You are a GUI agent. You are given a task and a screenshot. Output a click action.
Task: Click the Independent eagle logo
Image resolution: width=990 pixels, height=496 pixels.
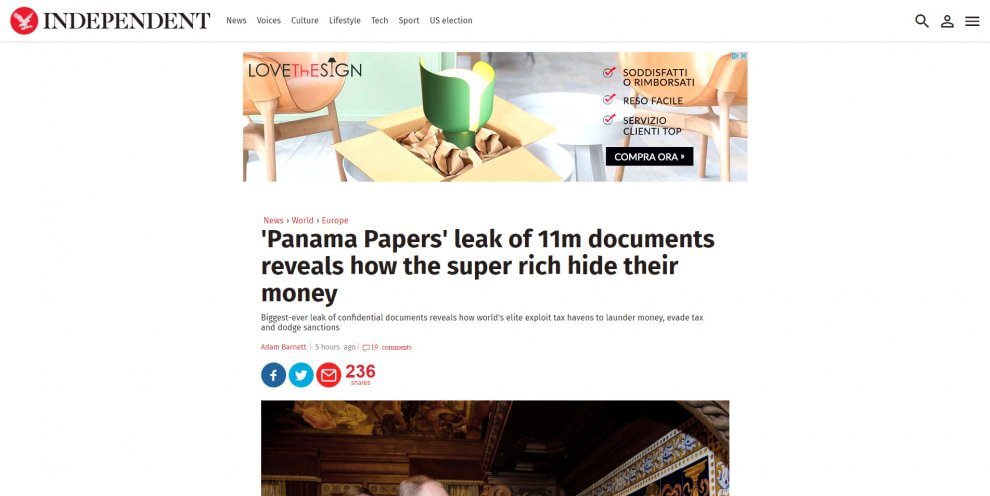tap(24, 21)
